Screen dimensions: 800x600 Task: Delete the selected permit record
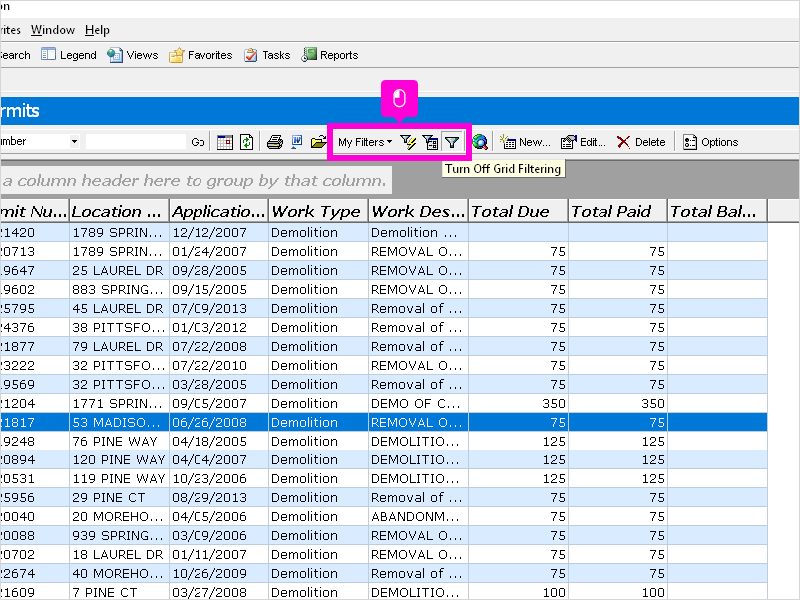[x=641, y=142]
